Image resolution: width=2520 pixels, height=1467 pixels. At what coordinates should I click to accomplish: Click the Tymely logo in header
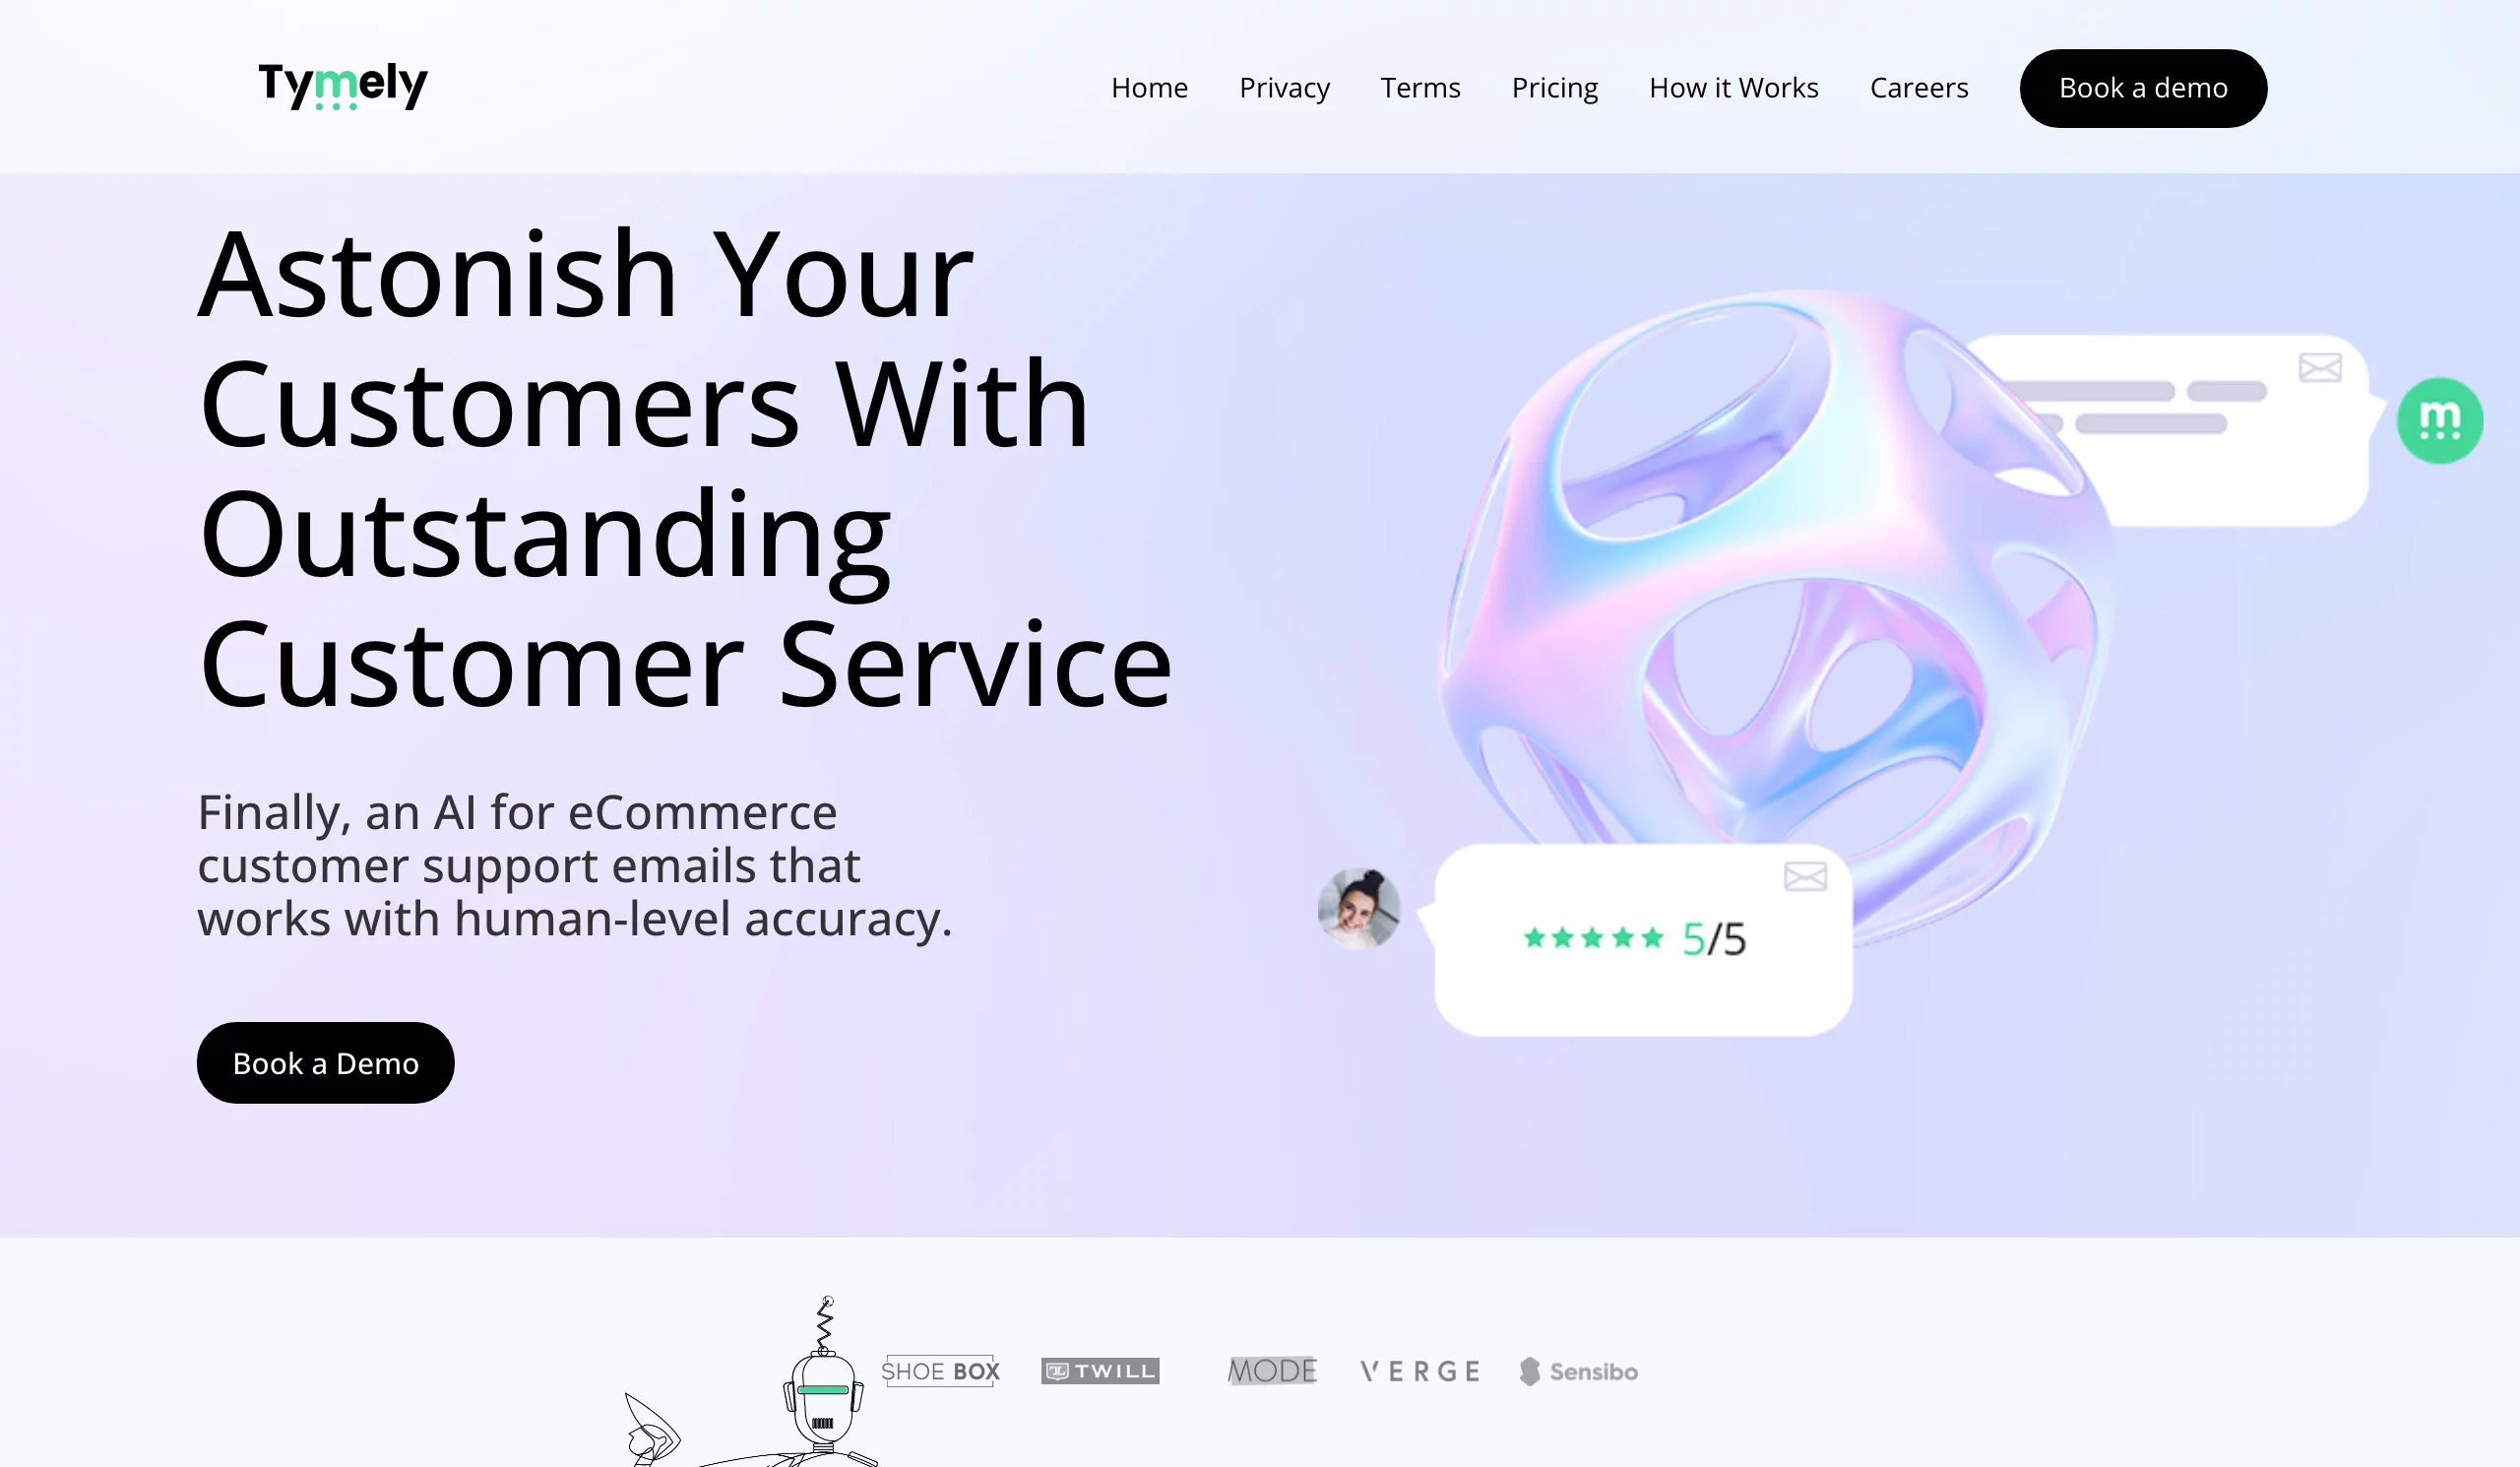[346, 88]
